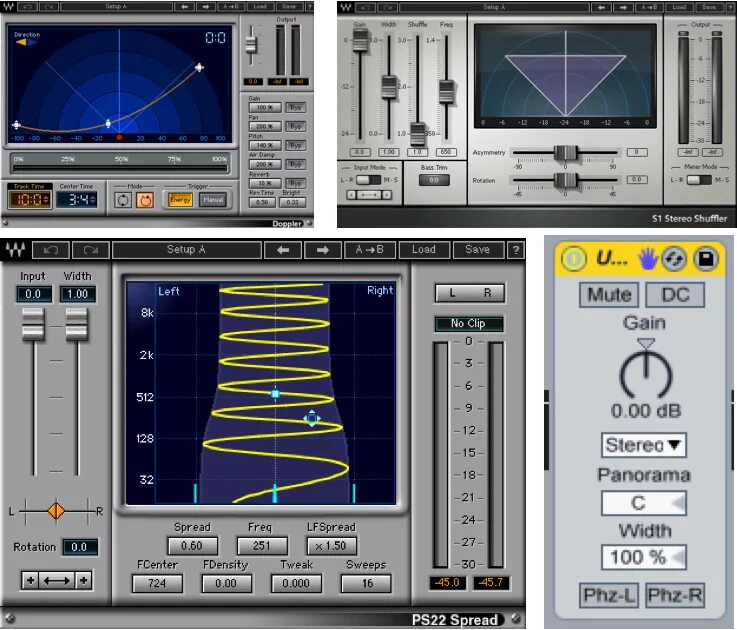Click Load button in PS22 Spread
Image resolution: width=737 pixels, height=630 pixels.
click(x=424, y=250)
